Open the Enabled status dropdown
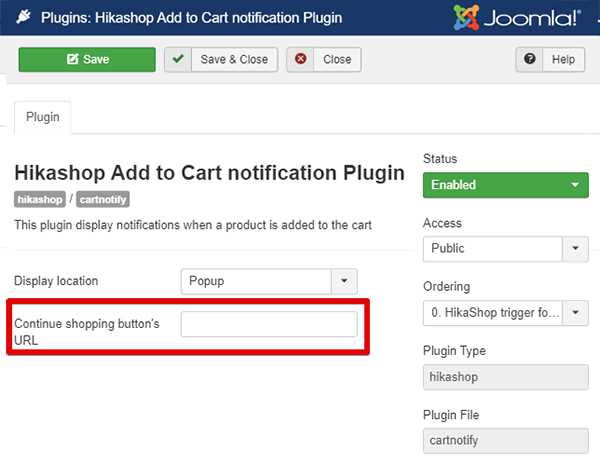Image resolution: width=600 pixels, height=463 pixels. point(505,185)
